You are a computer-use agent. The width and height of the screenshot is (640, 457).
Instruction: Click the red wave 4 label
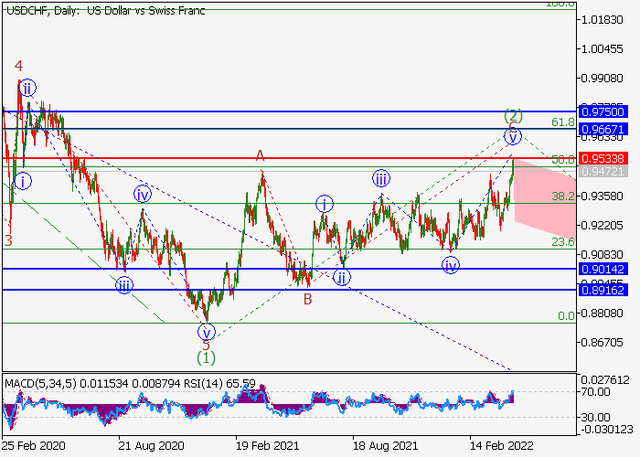tap(18, 66)
